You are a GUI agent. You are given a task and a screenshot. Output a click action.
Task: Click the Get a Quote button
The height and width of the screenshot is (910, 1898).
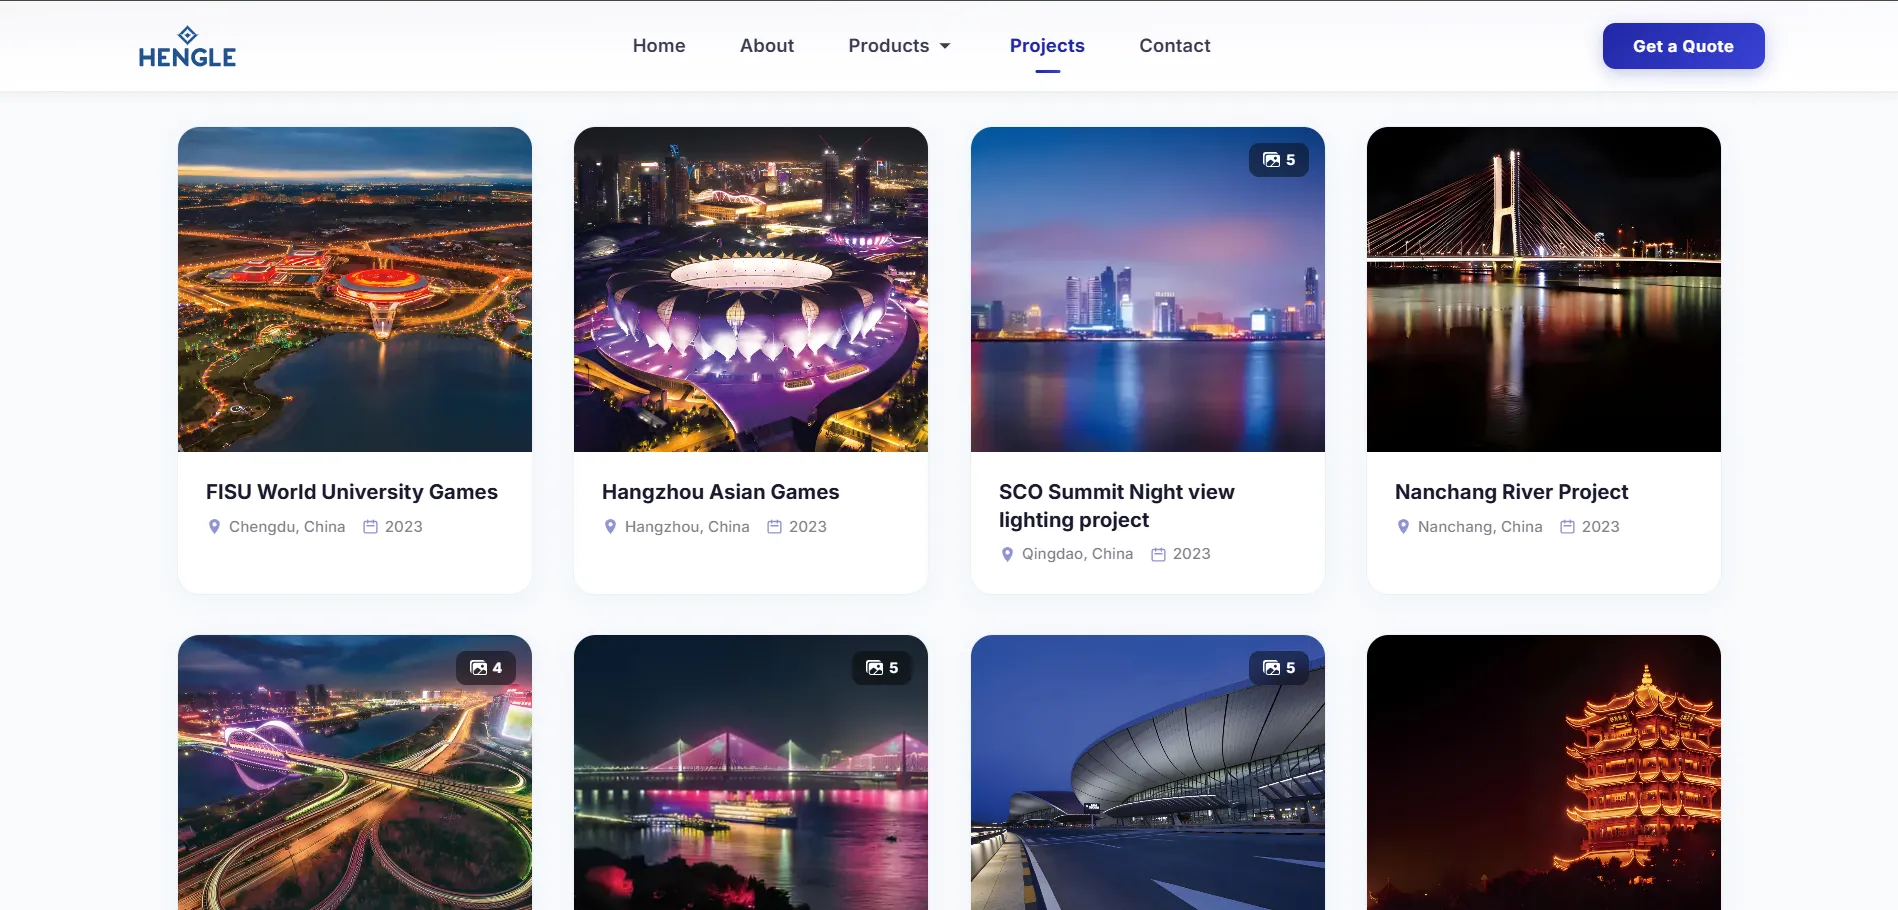[1683, 46]
